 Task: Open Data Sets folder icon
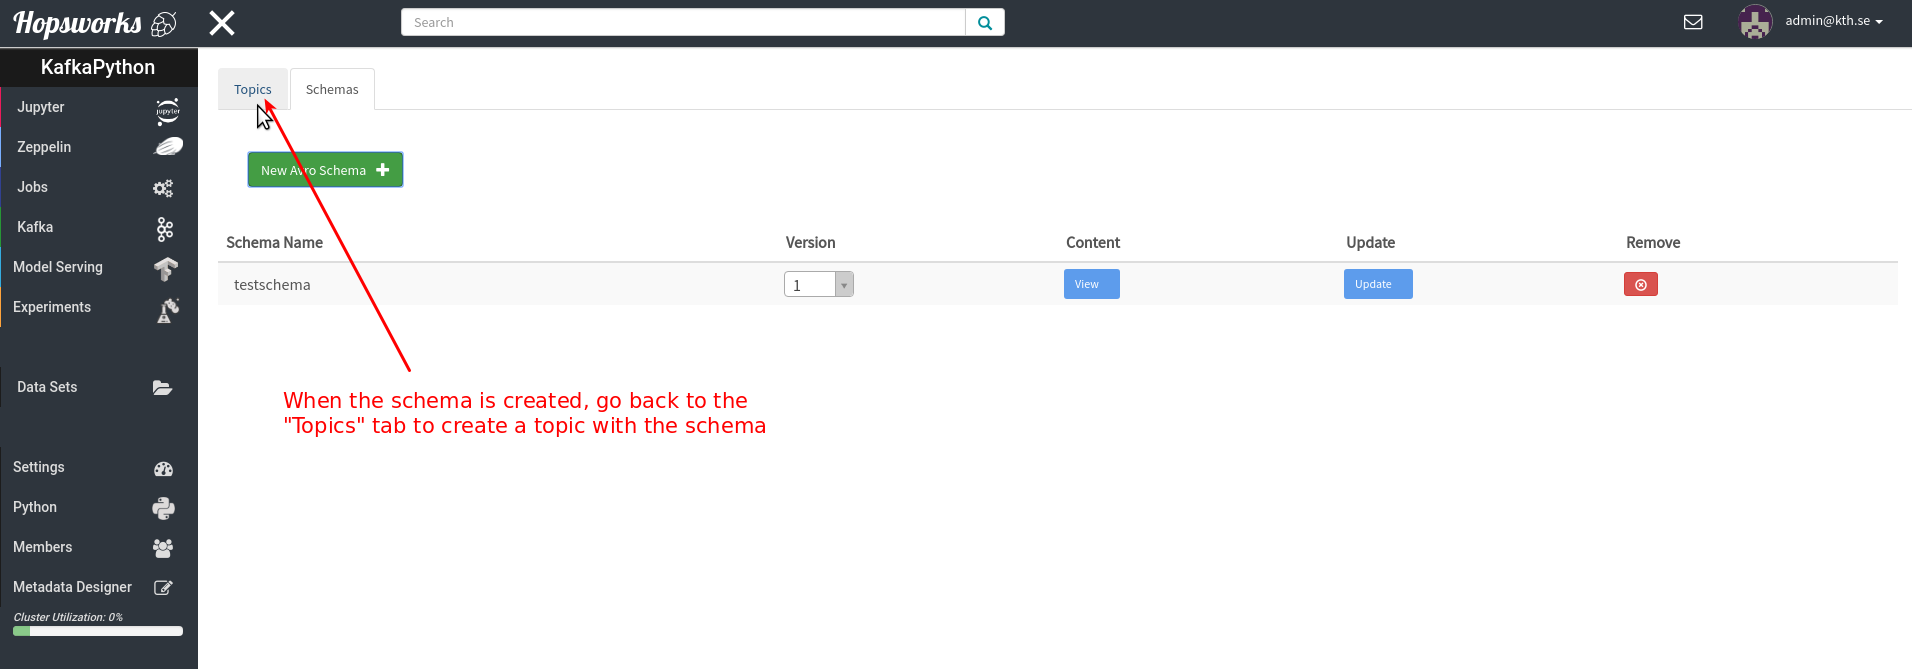pyautogui.click(x=162, y=388)
